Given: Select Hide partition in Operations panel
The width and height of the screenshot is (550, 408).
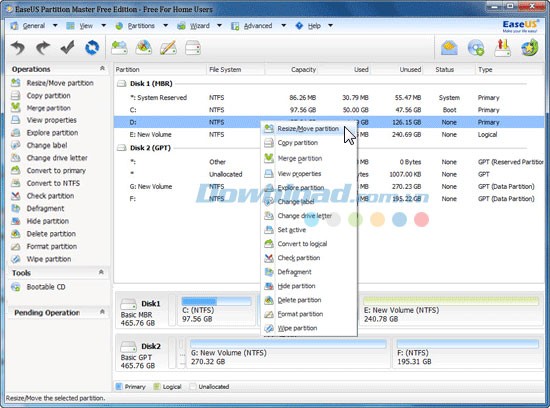Looking at the screenshot, I should click(48, 221).
